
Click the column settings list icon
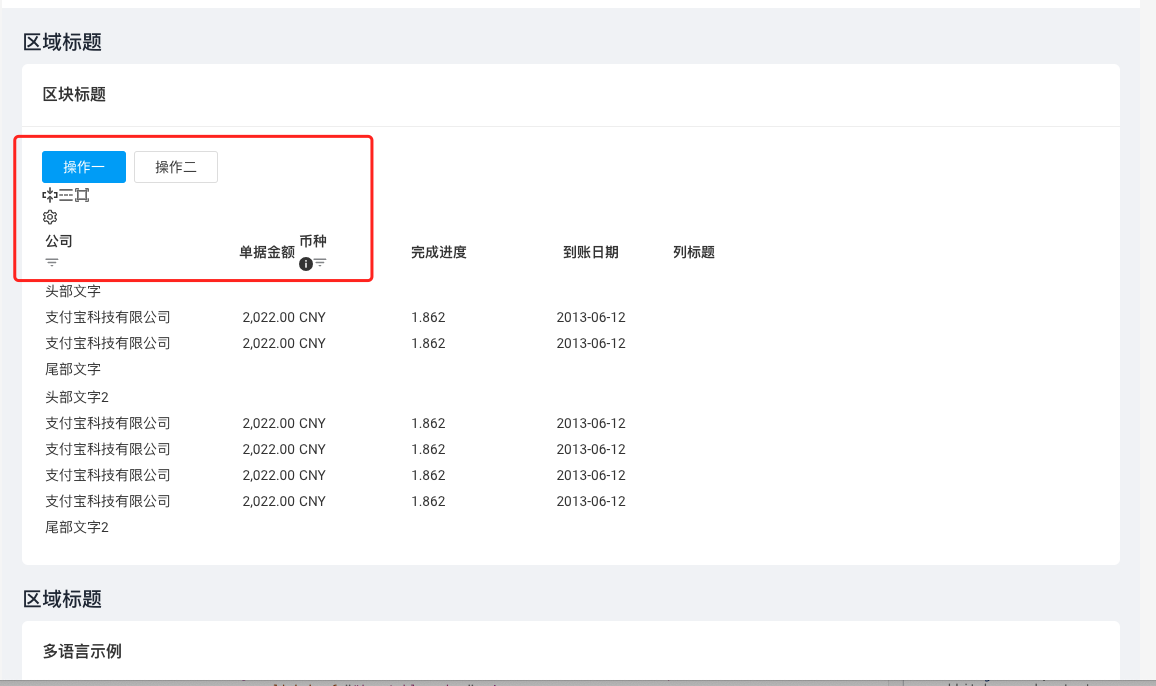[67, 195]
